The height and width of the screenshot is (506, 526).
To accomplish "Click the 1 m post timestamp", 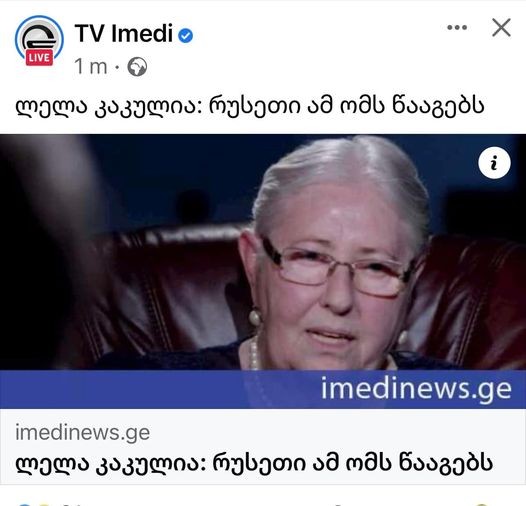I will tap(91, 66).
